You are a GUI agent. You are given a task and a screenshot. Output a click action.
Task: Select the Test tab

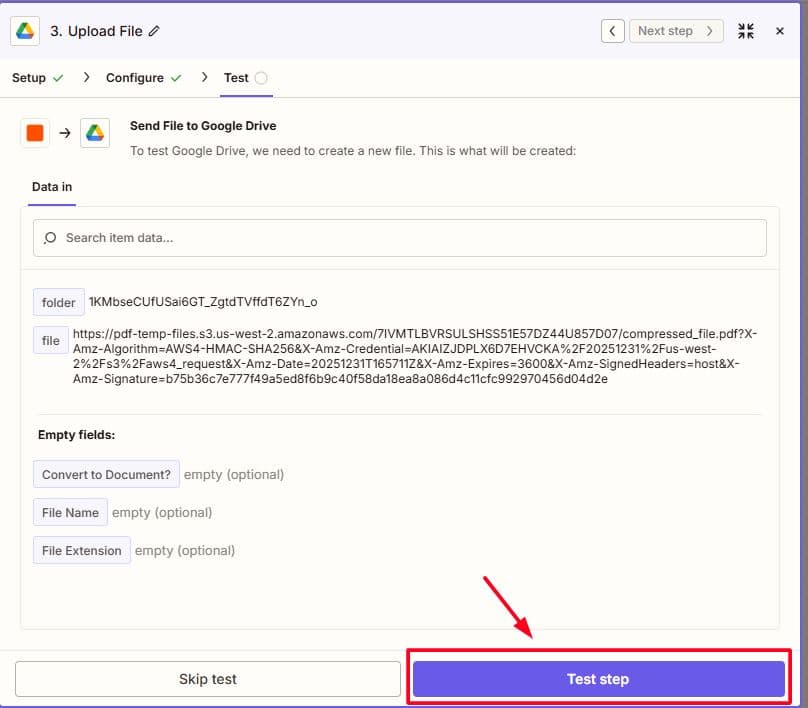(237, 78)
